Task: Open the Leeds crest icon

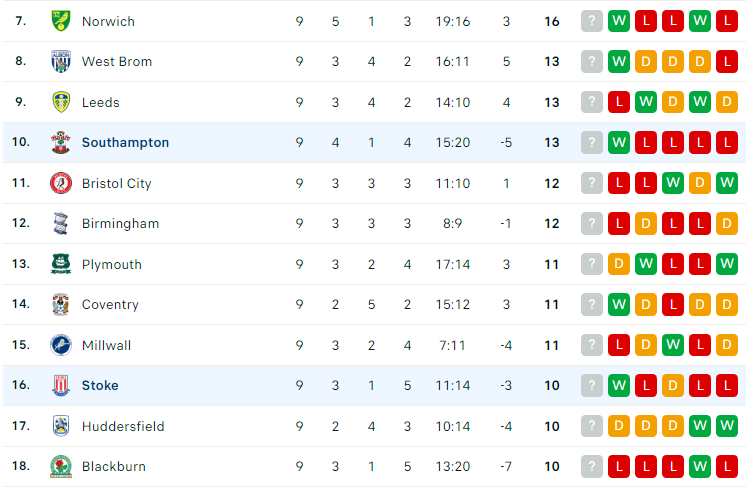Action: 61,102
